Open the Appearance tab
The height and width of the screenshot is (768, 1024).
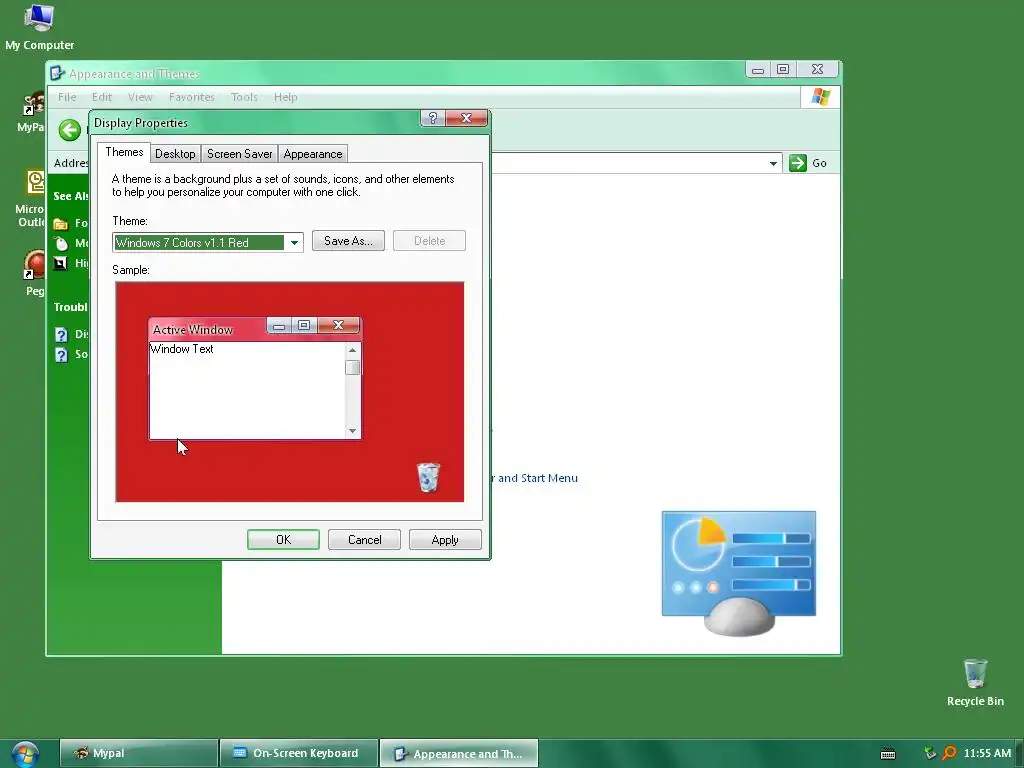(x=313, y=154)
